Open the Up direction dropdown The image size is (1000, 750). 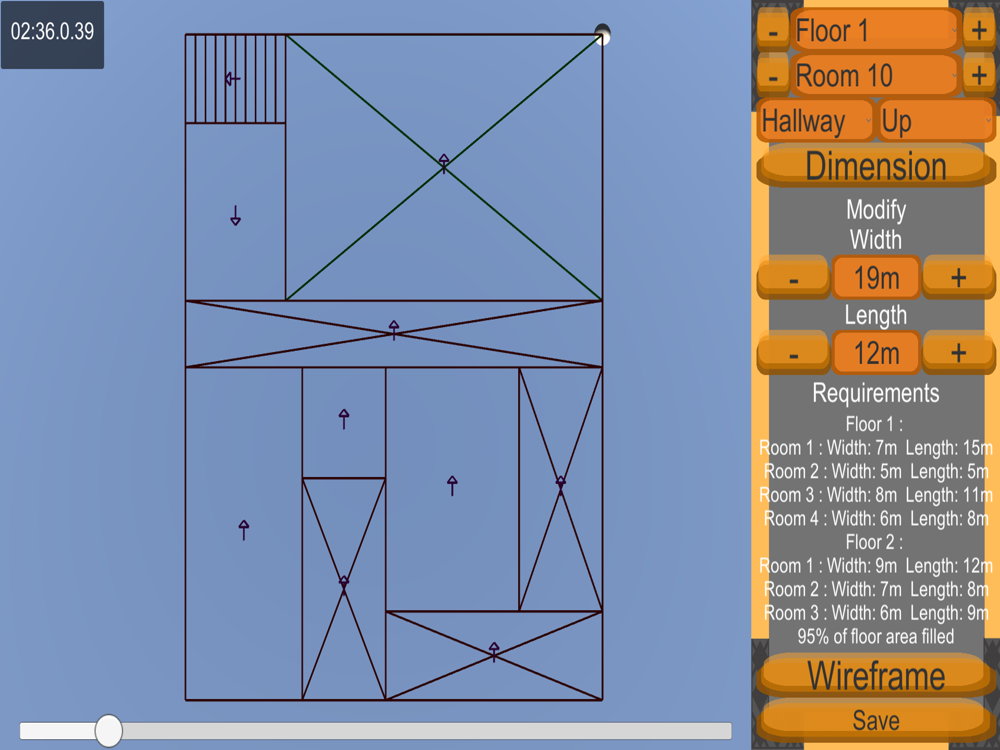936,121
